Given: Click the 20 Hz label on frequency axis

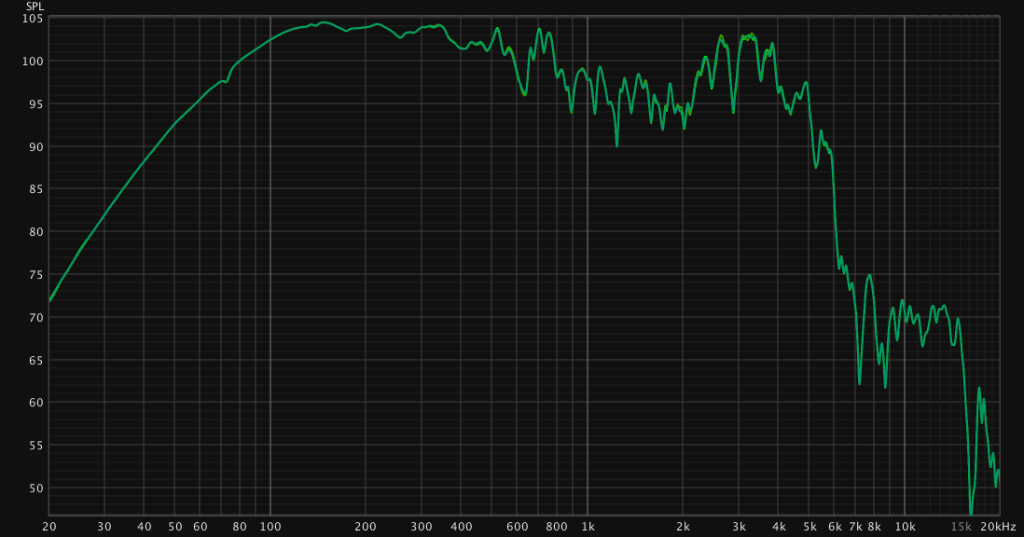Looking at the screenshot, I should coord(50,526).
